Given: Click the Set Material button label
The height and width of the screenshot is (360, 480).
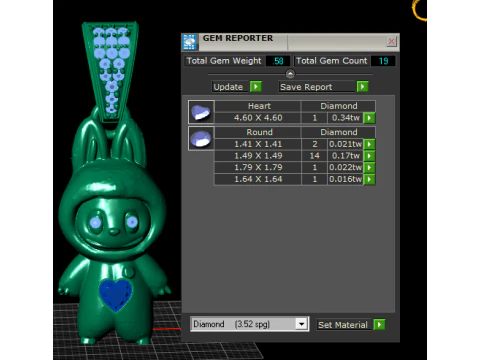Looking at the screenshot, I should [343, 325].
